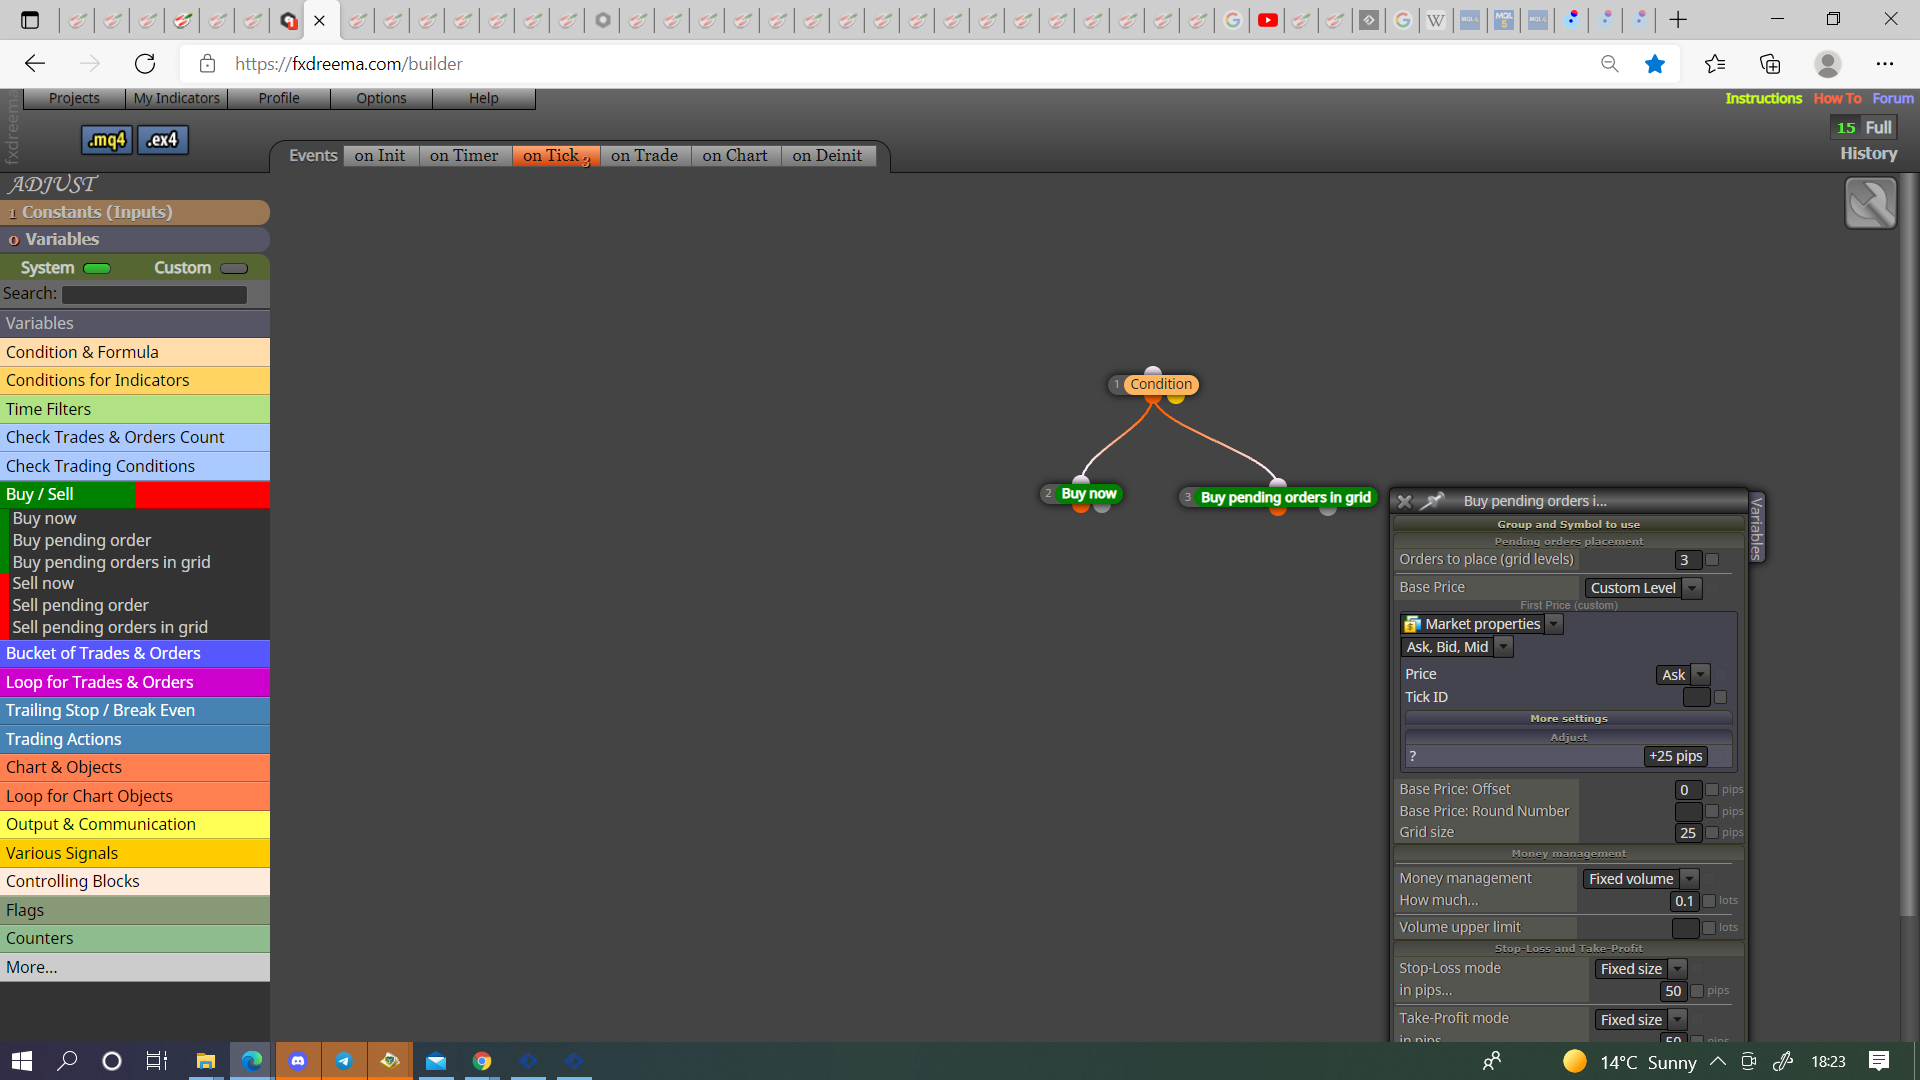The image size is (1920, 1080).
Task: Open Discord from the taskbar
Action: tap(298, 1061)
